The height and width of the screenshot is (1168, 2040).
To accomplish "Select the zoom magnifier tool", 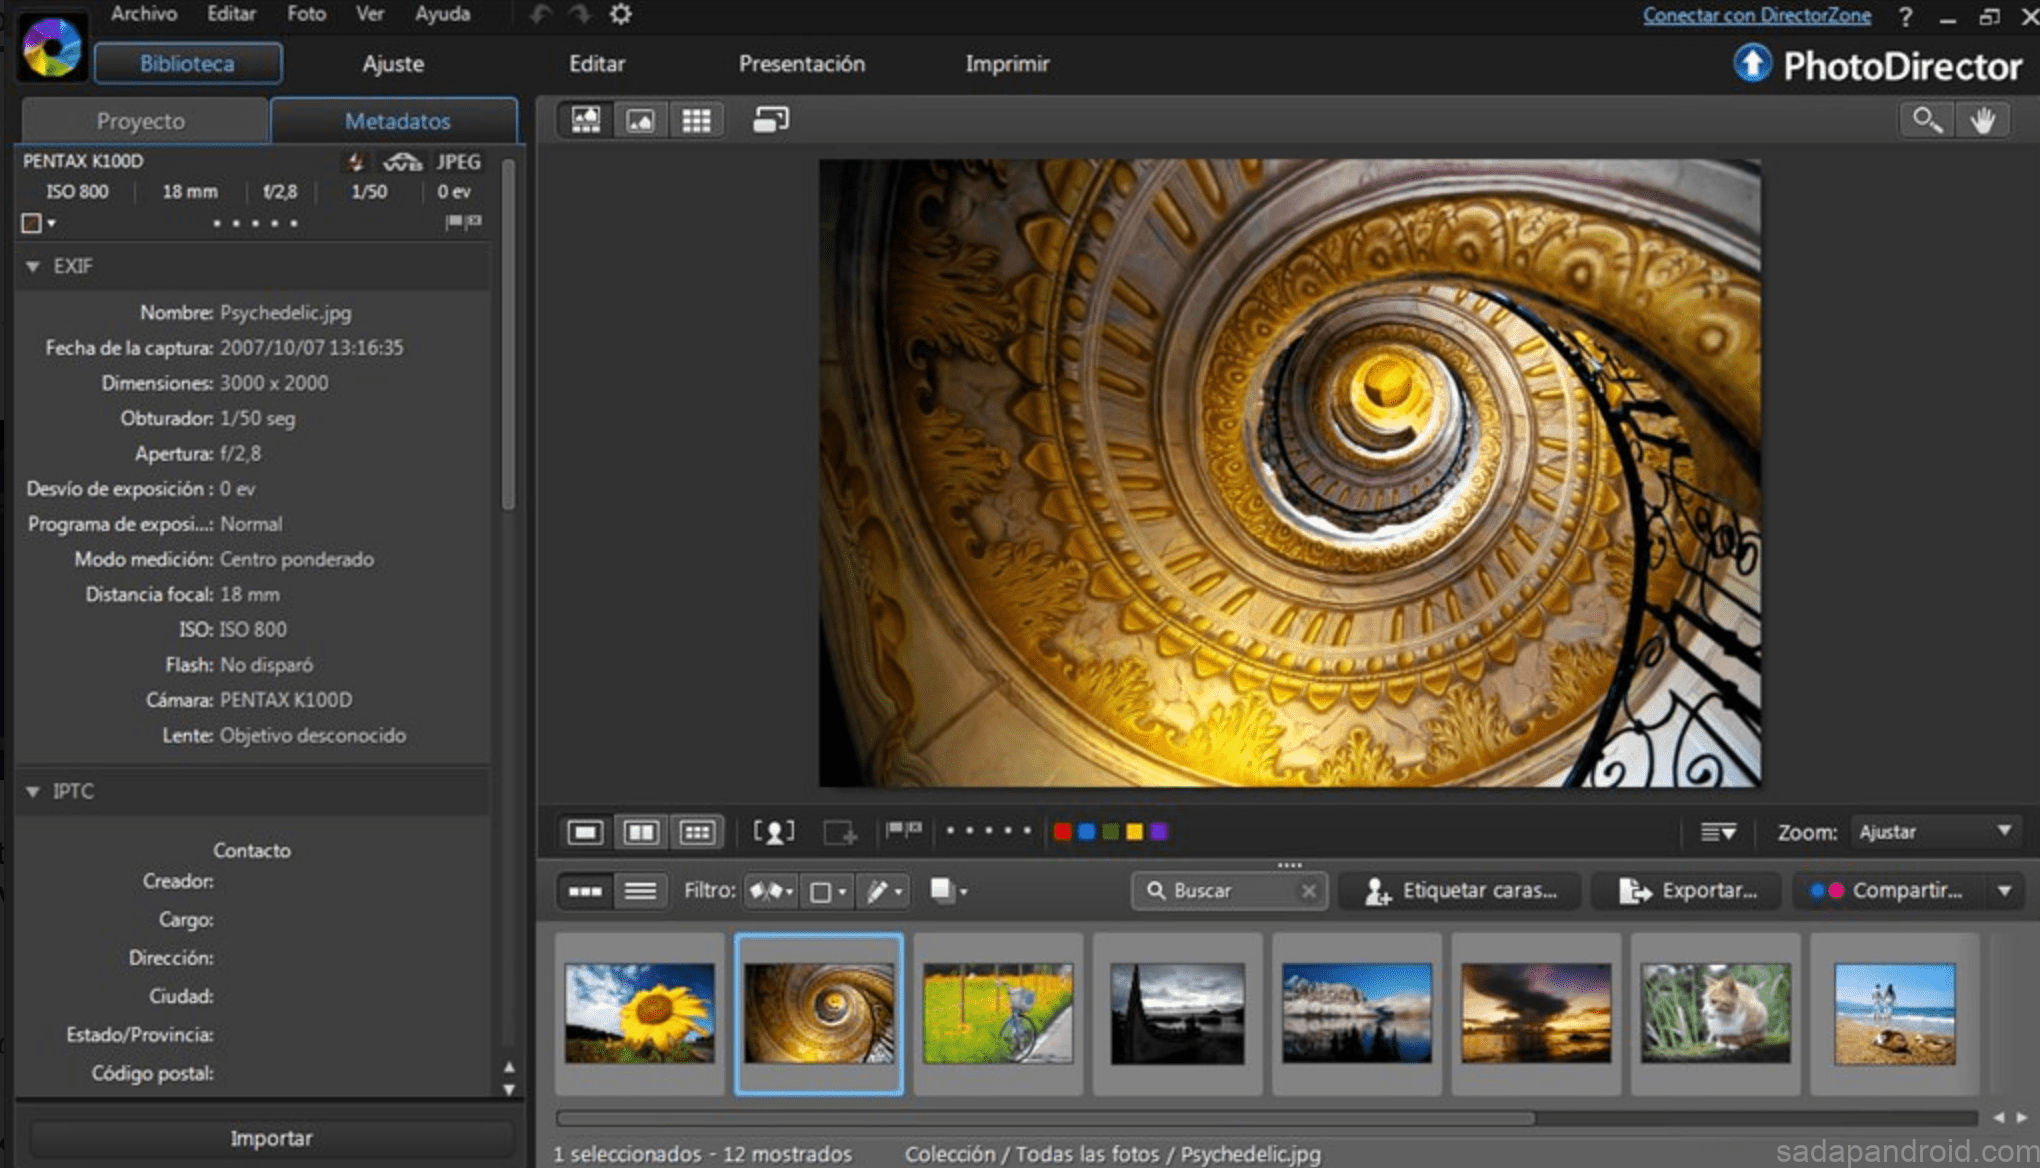I will (1926, 121).
